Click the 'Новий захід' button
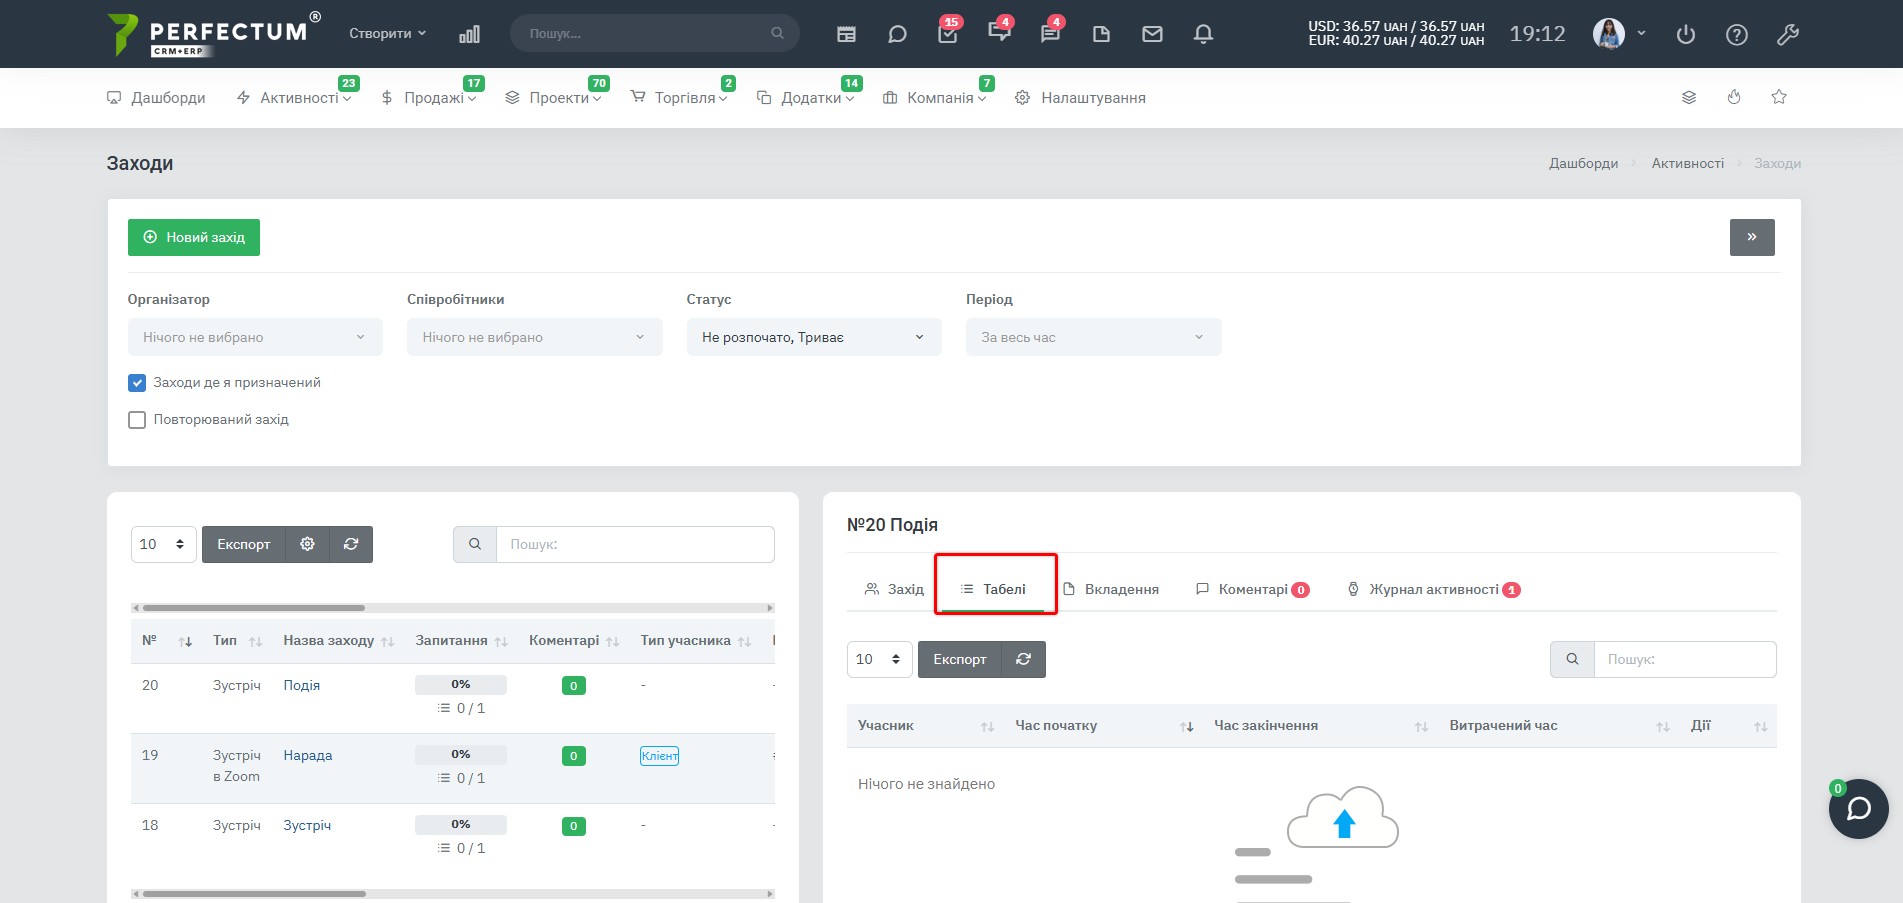The width and height of the screenshot is (1903, 903). tap(194, 237)
